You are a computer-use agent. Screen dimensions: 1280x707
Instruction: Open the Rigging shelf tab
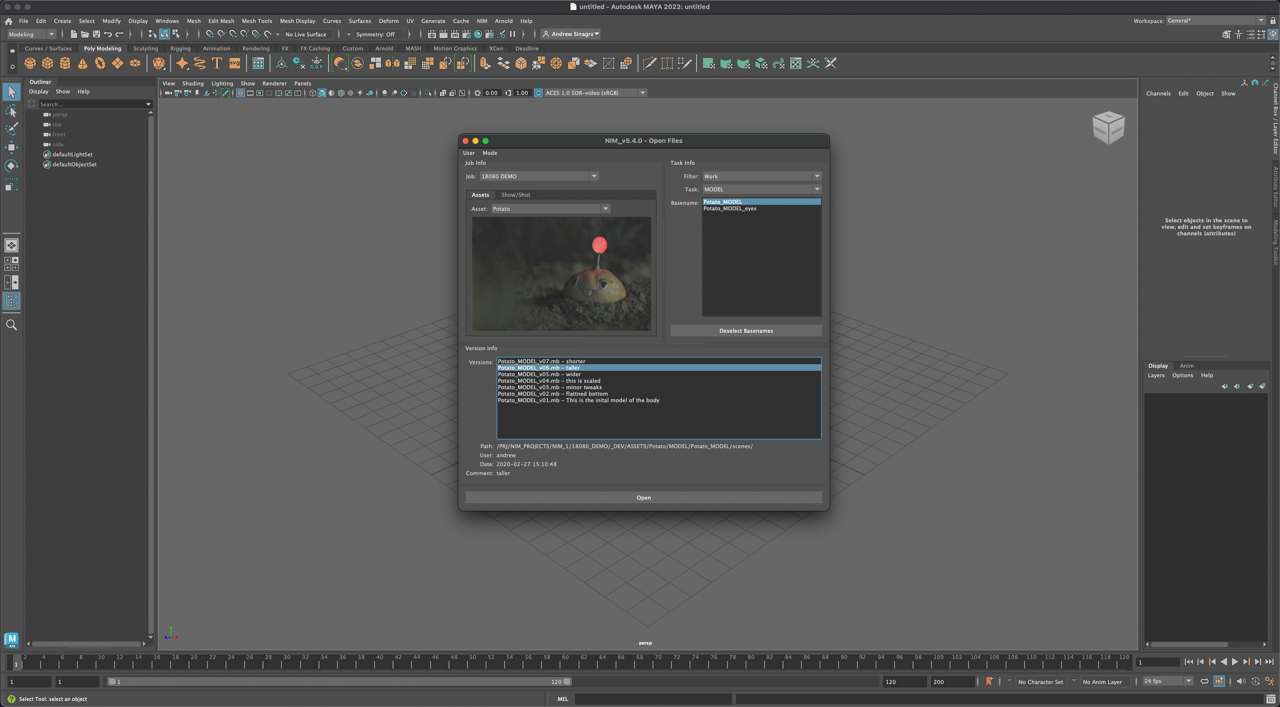[x=180, y=48]
